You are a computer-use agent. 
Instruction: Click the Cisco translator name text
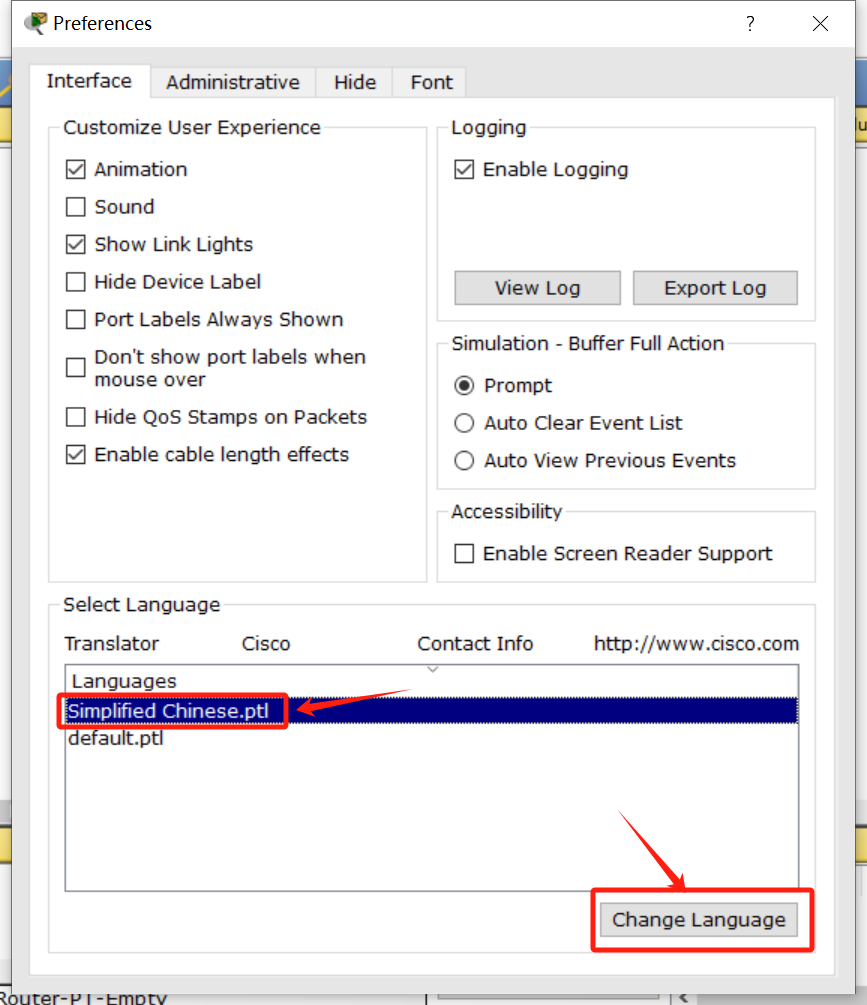tap(266, 644)
